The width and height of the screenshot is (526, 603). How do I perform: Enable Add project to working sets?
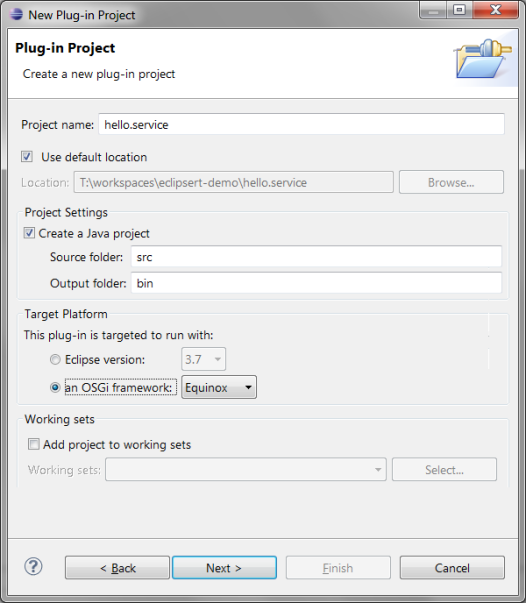(x=34, y=444)
